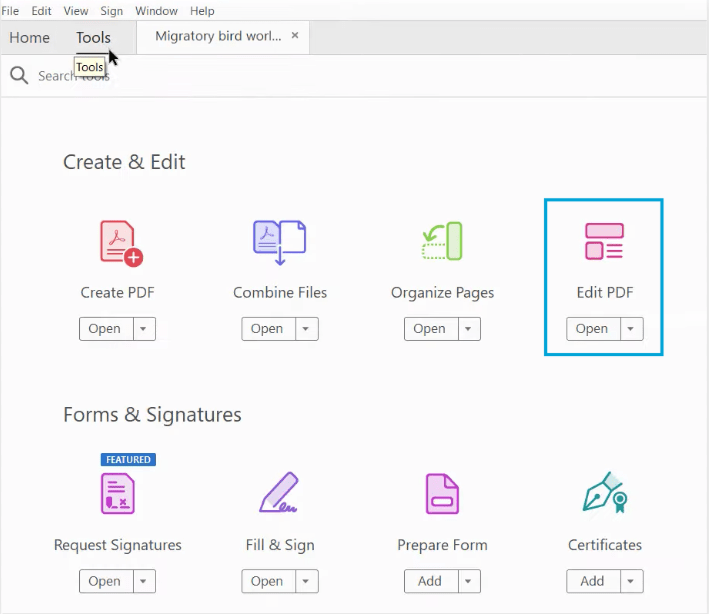Open the Edit menu

tap(41, 11)
